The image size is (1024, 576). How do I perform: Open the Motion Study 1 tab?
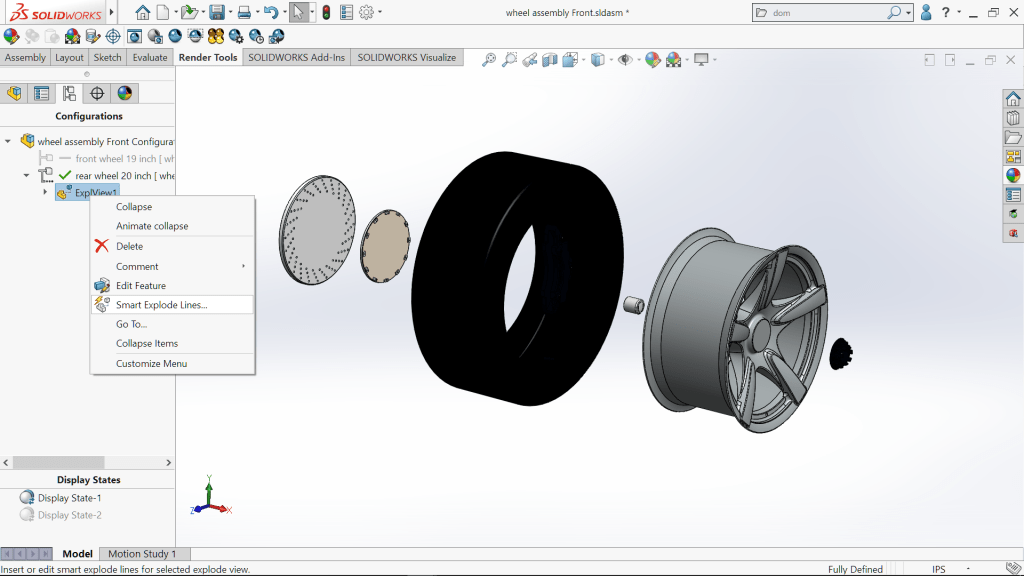click(x=141, y=554)
